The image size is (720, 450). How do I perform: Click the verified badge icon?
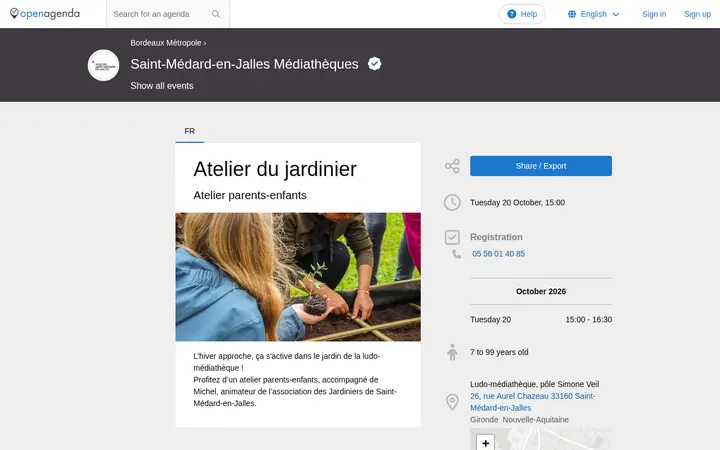375,64
